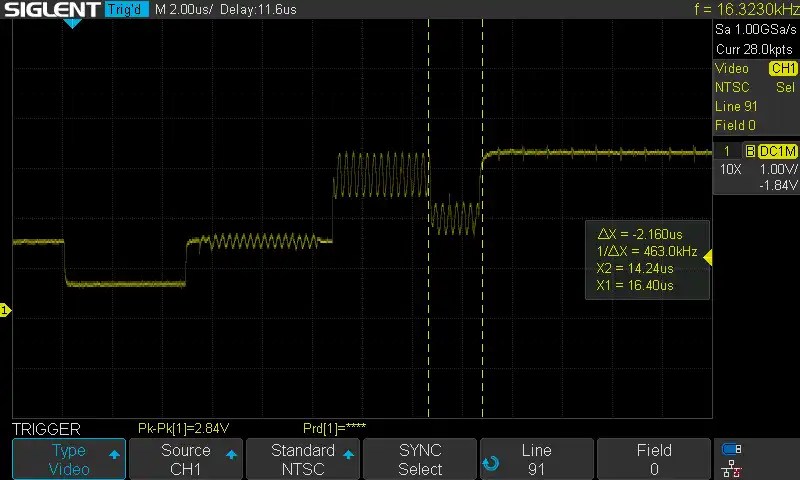
Task: Toggle the CH1 trigger source badge
Action: (781, 69)
